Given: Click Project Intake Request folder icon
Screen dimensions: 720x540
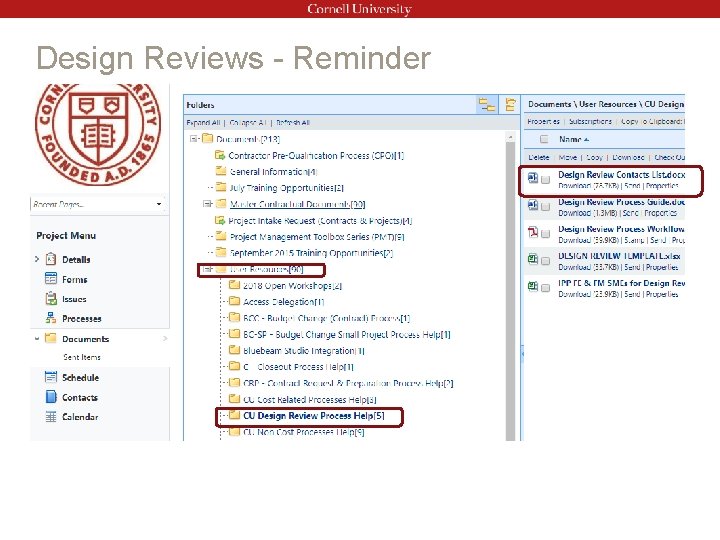Looking at the screenshot, I should (x=220, y=220).
